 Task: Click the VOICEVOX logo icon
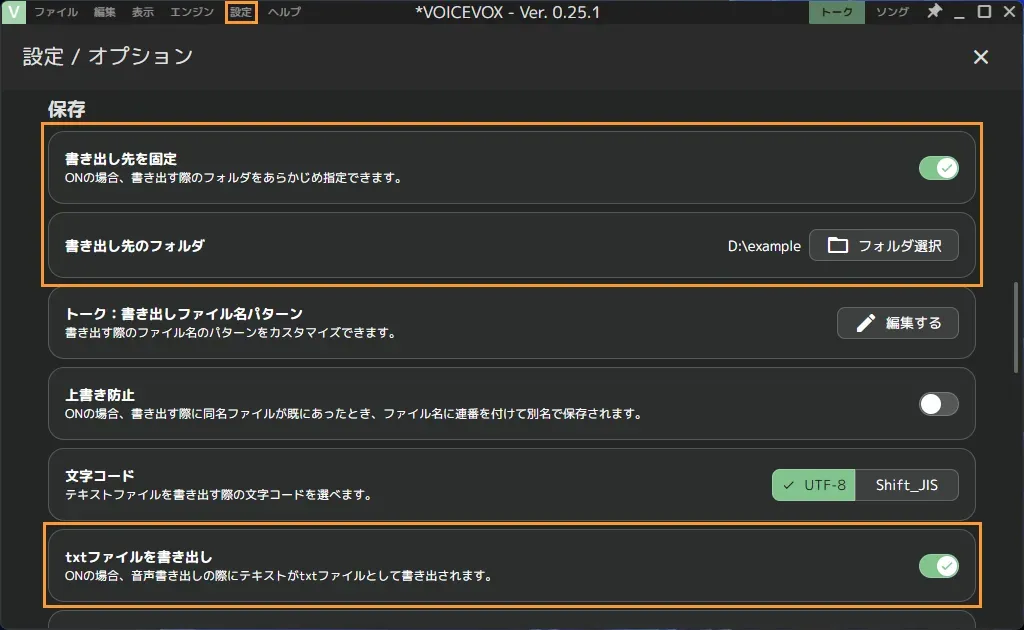(14, 12)
